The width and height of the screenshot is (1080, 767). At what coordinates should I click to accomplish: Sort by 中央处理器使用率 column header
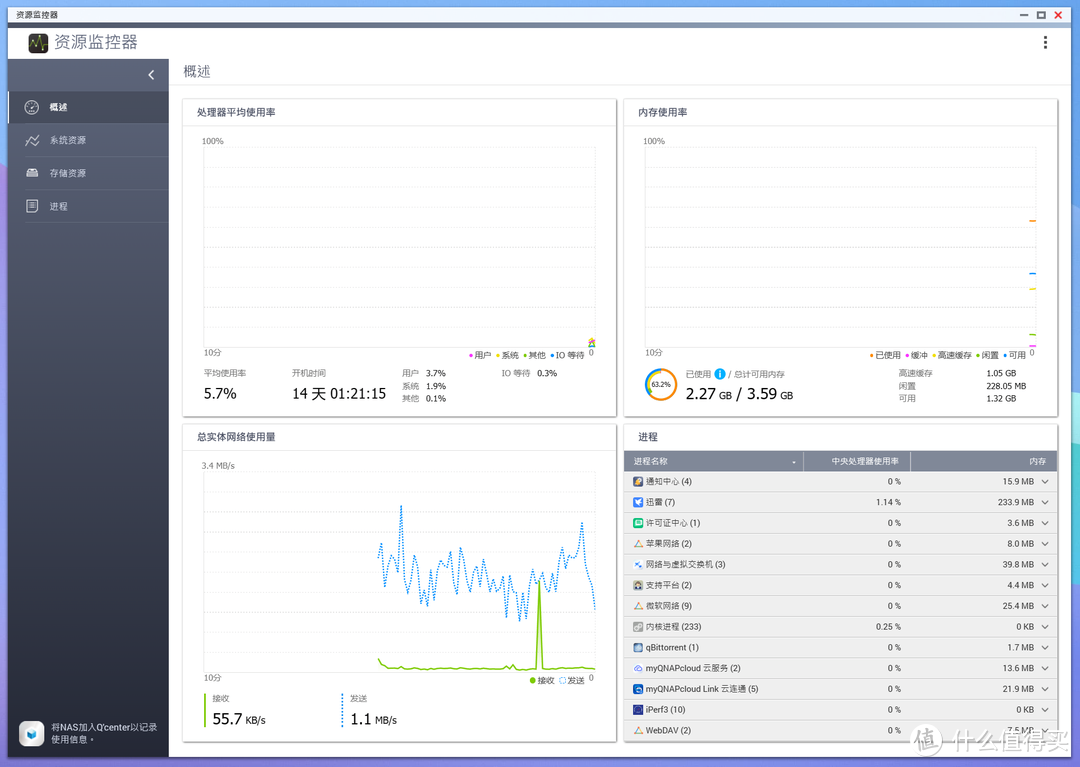[857, 461]
